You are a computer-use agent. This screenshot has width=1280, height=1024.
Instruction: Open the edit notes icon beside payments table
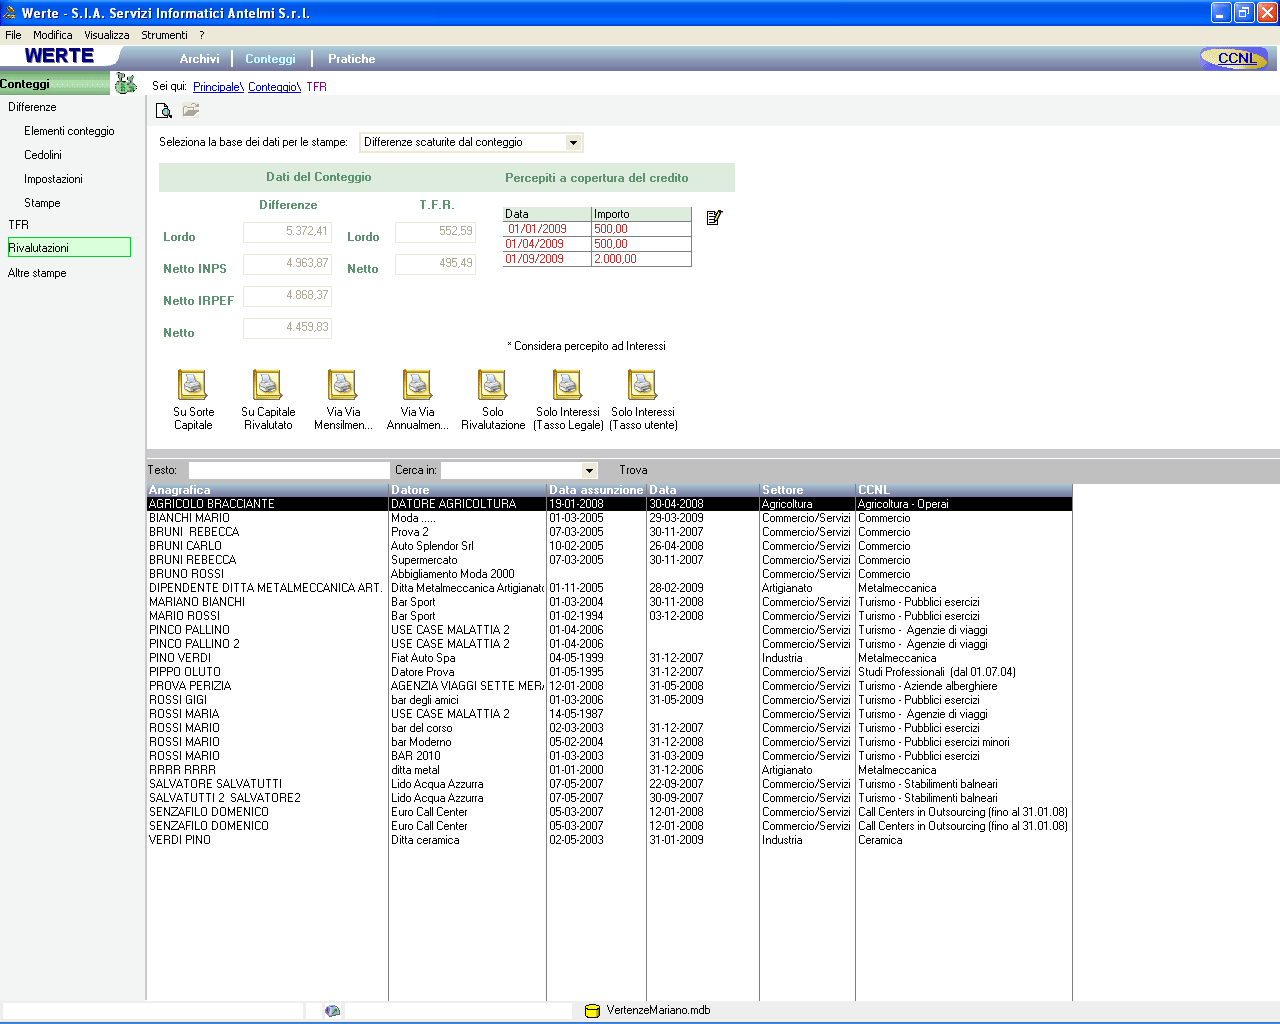click(714, 217)
